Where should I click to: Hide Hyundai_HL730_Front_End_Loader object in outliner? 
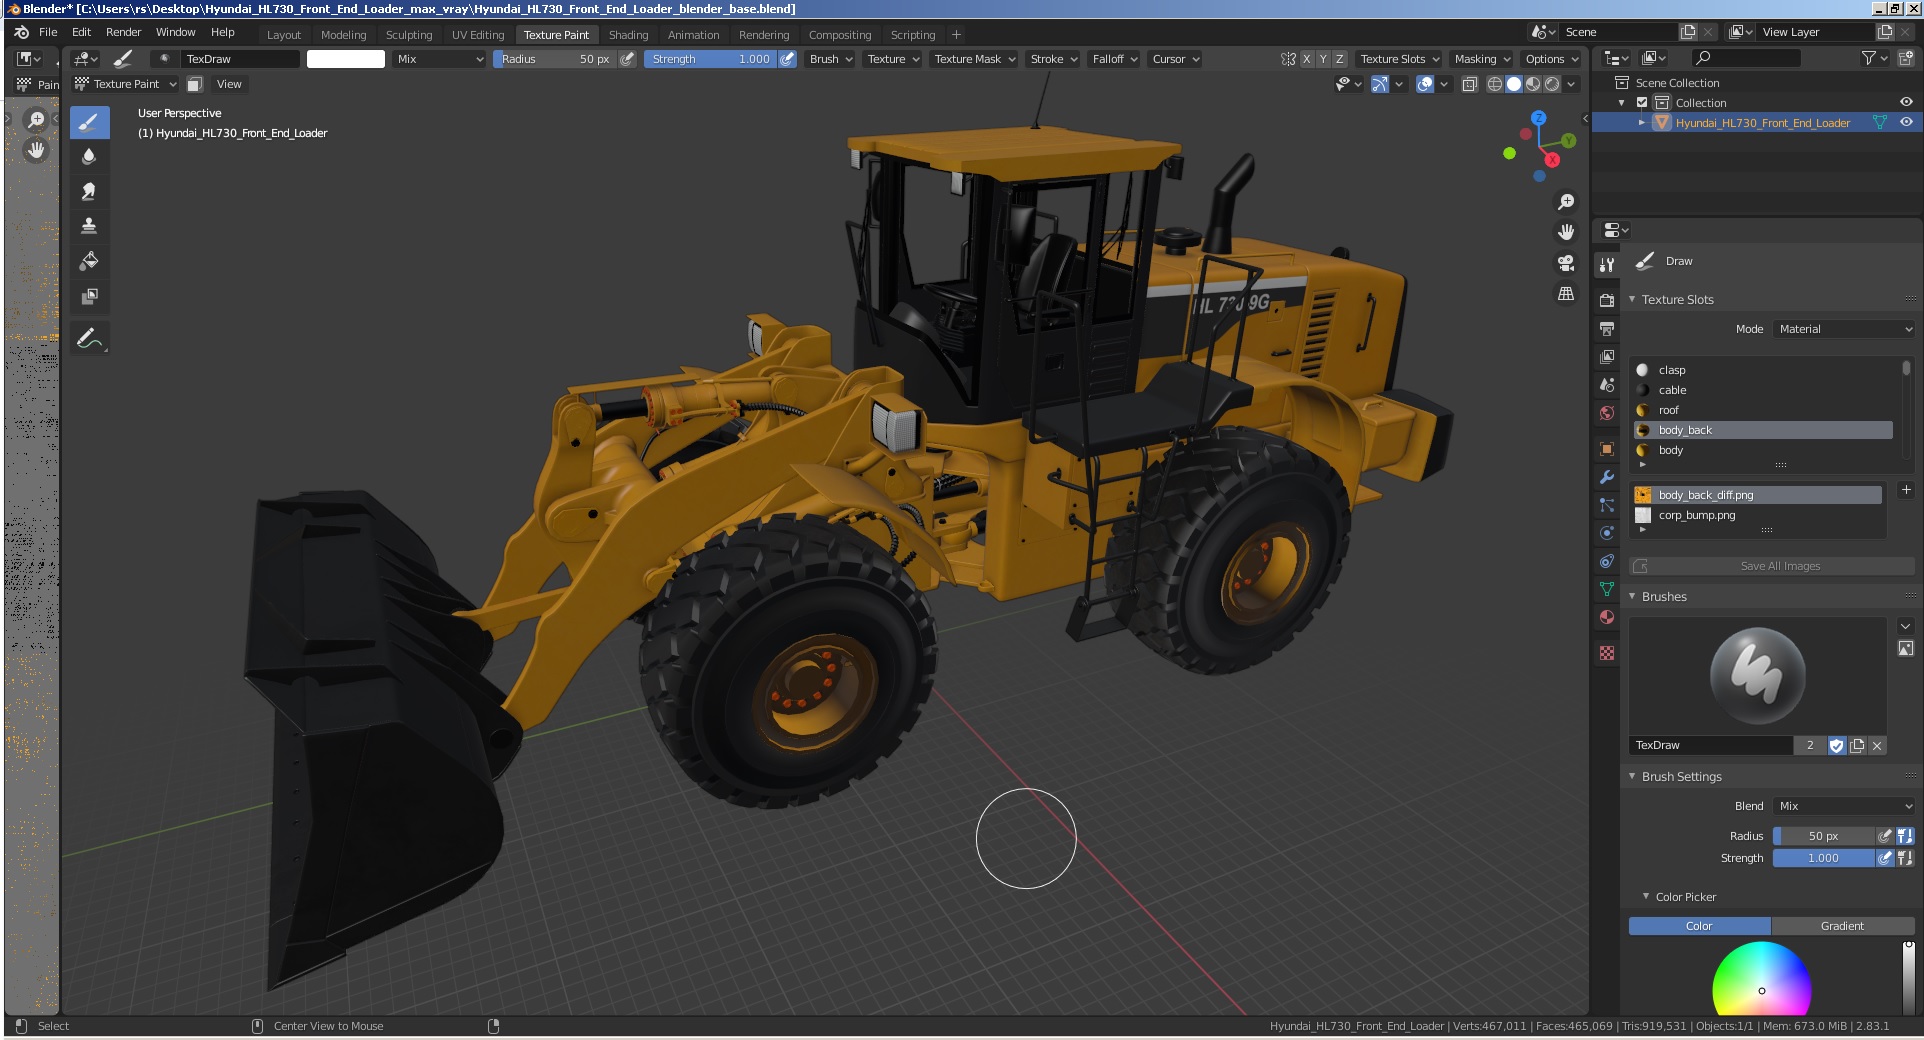tap(1906, 122)
